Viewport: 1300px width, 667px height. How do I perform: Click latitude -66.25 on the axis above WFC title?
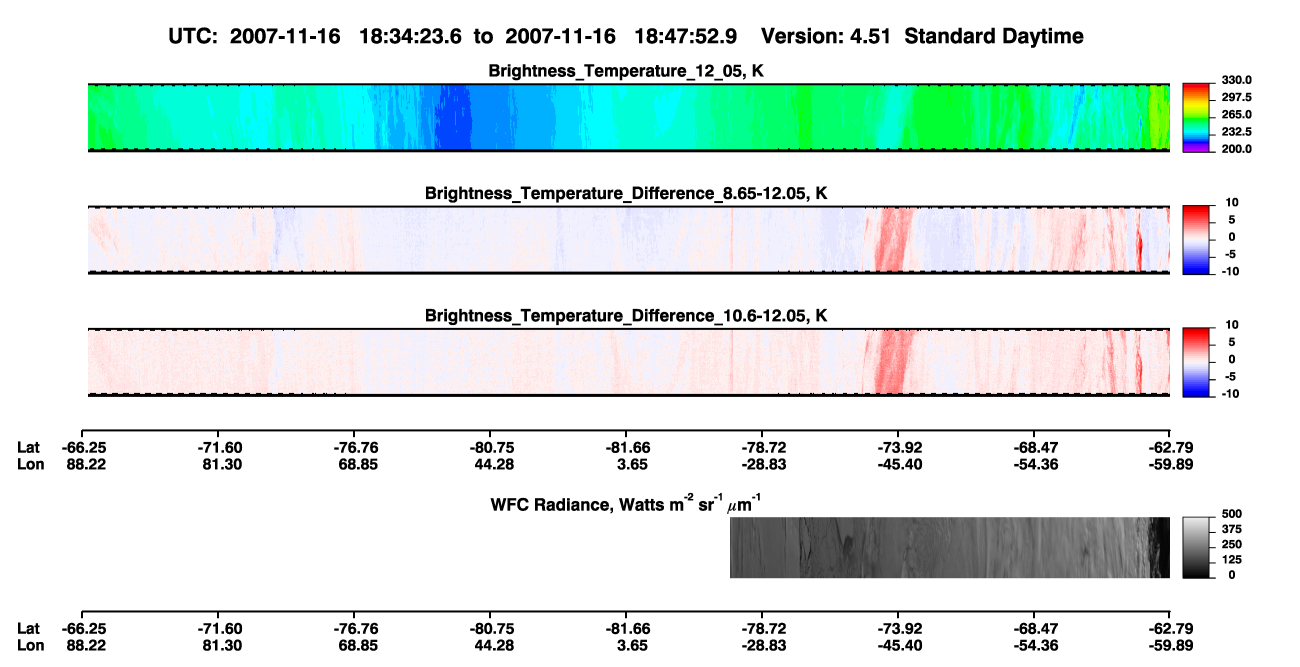click(x=83, y=448)
